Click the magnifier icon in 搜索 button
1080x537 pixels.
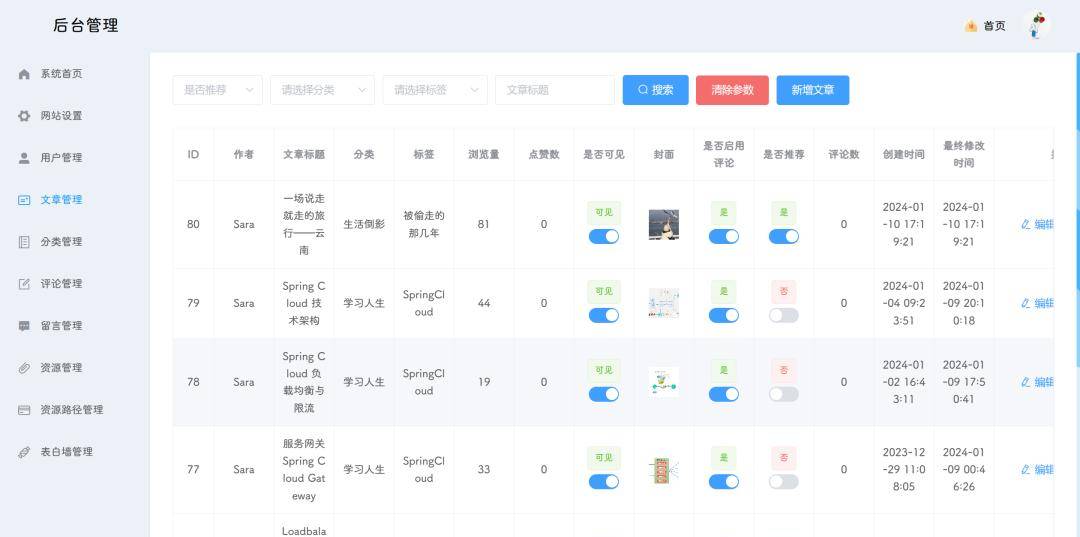click(x=643, y=90)
